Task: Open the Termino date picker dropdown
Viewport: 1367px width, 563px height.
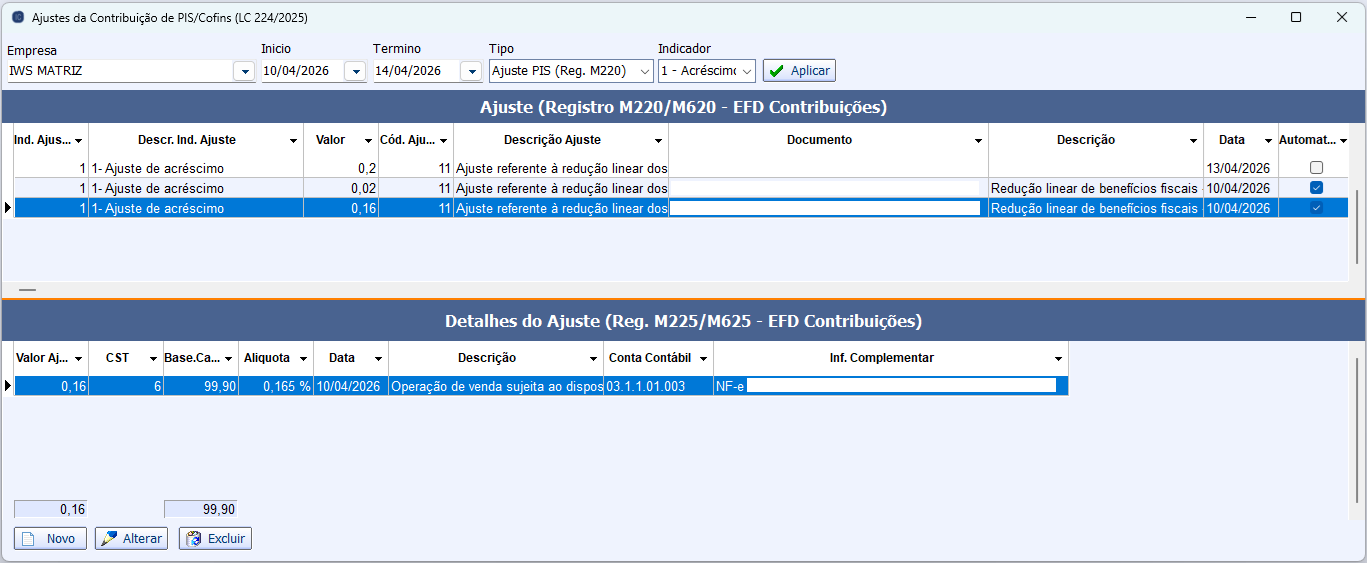Action: (x=471, y=71)
